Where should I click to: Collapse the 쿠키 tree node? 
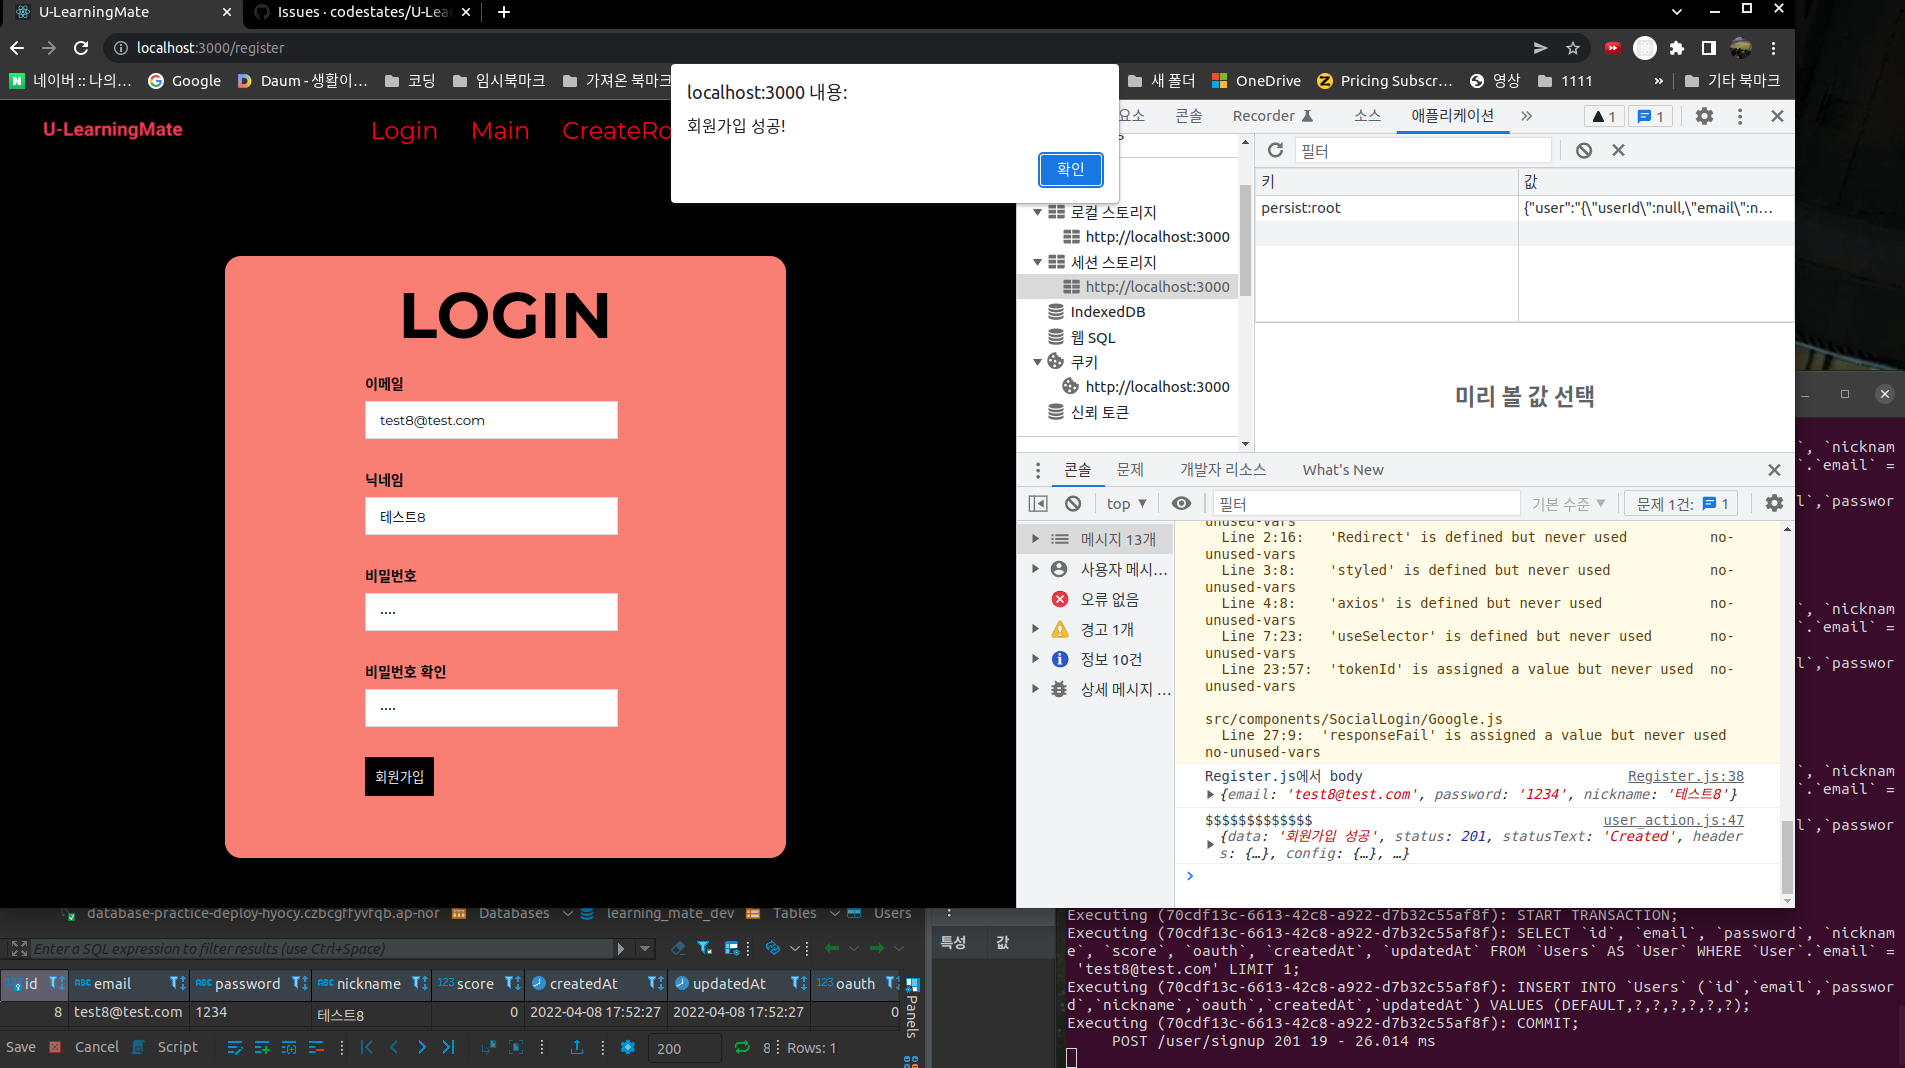pos(1037,362)
